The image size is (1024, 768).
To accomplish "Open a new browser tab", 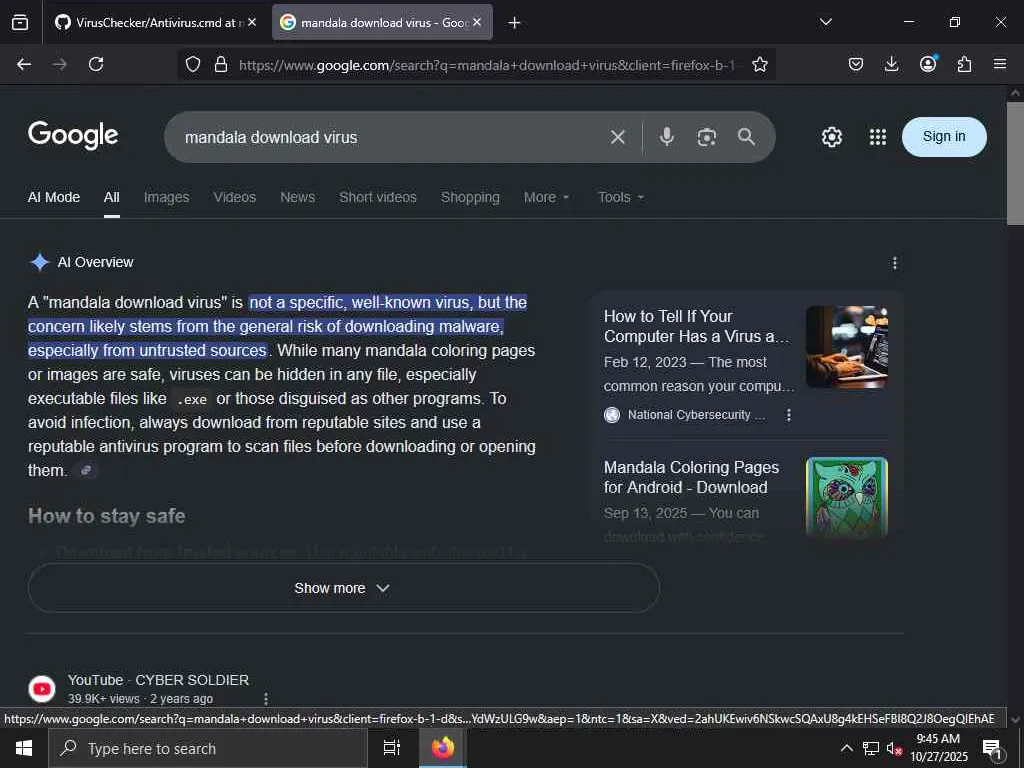I will pyautogui.click(x=514, y=23).
